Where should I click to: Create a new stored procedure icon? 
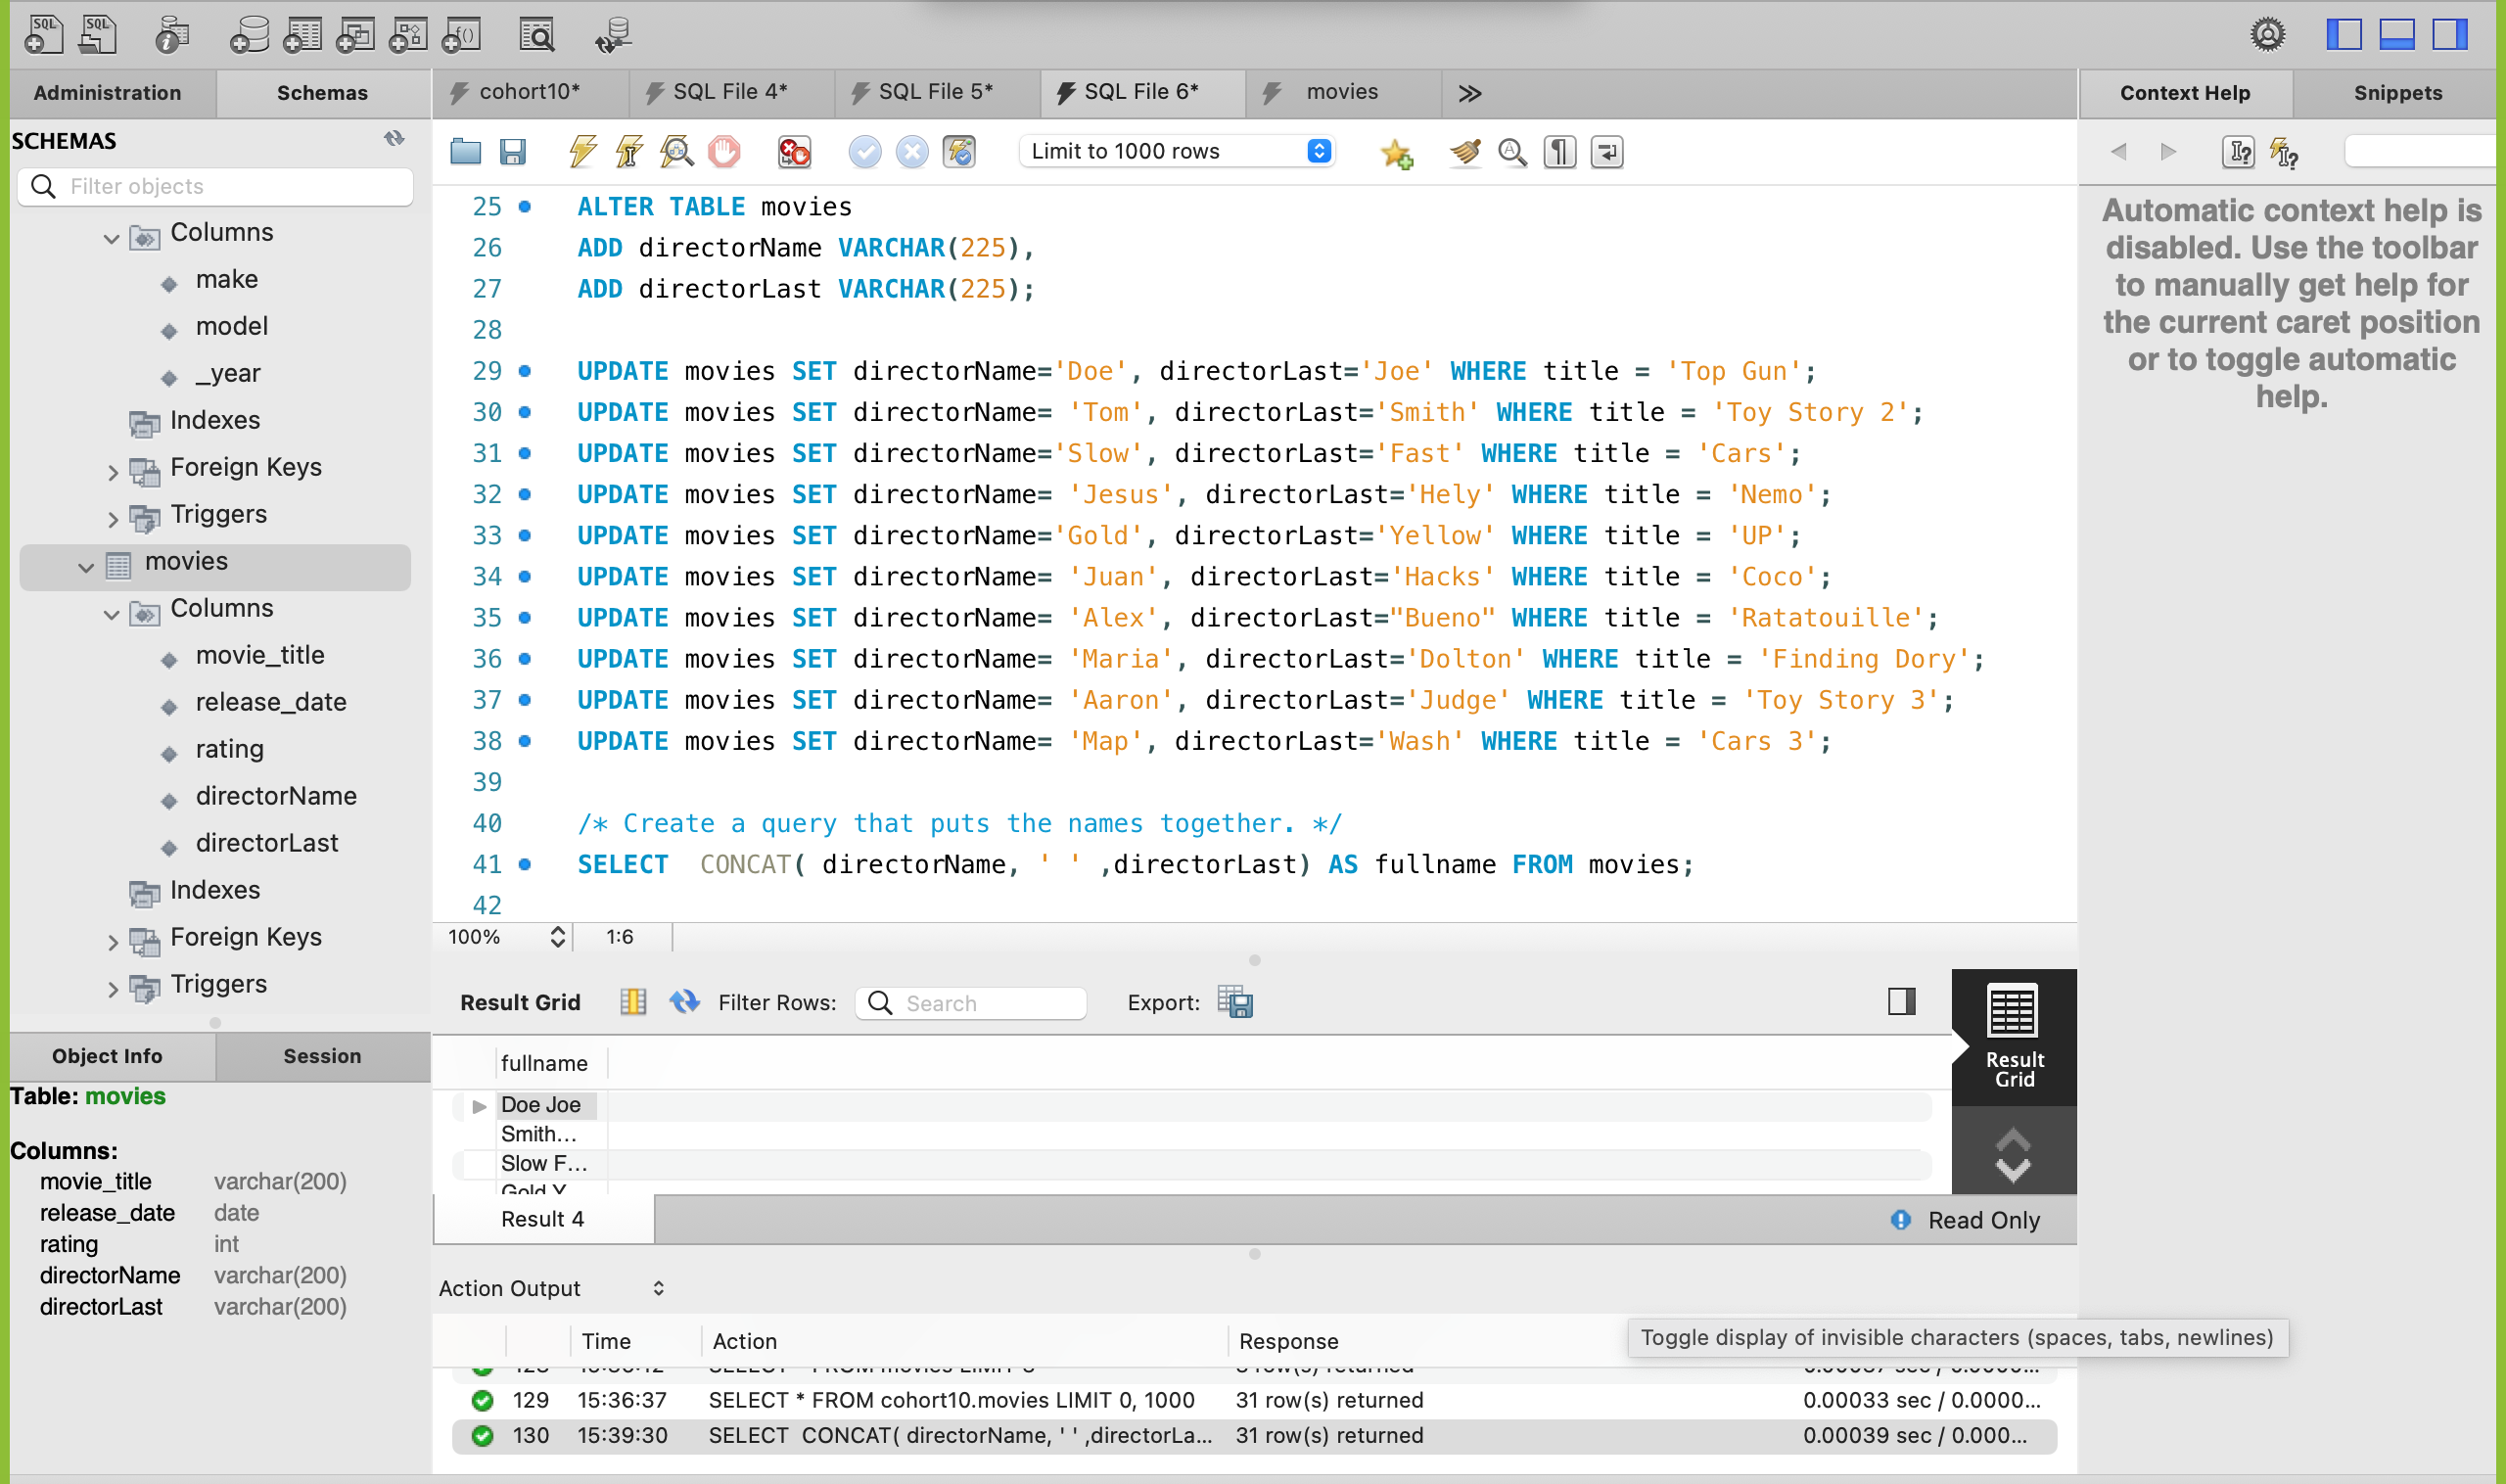[x=408, y=35]
